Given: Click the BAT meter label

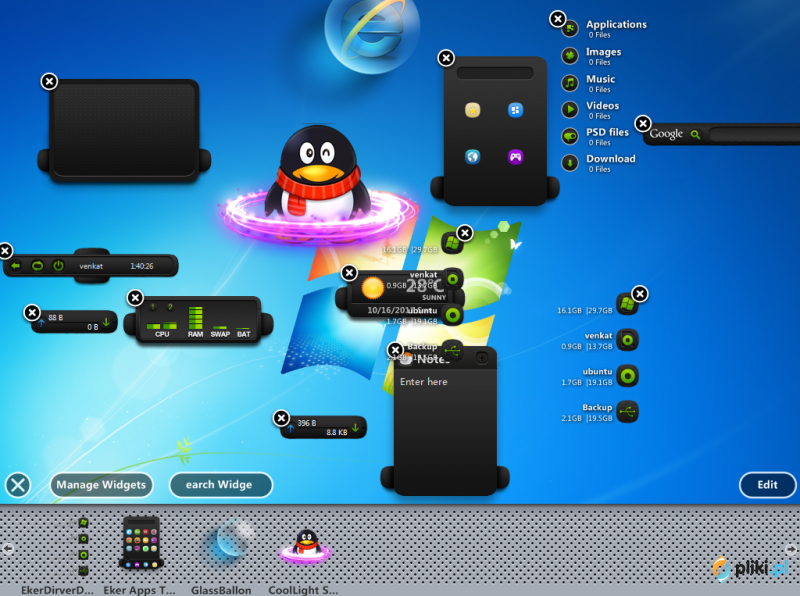Looking at the screenshot, I should (x=244, y=334).
